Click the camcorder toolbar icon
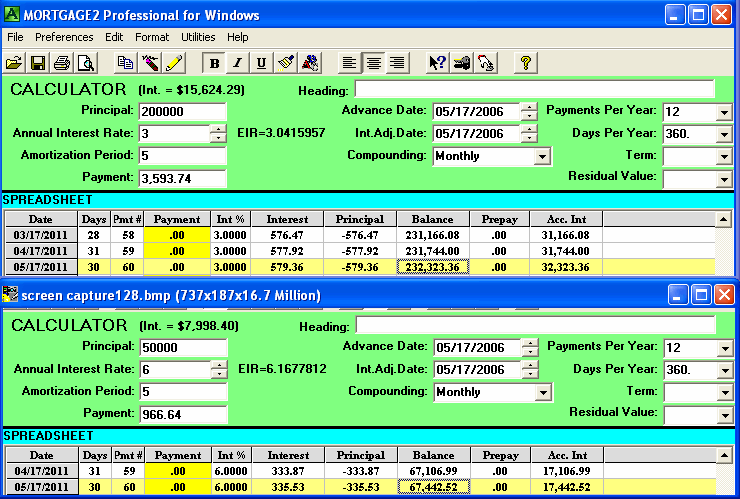 point(461,63)
